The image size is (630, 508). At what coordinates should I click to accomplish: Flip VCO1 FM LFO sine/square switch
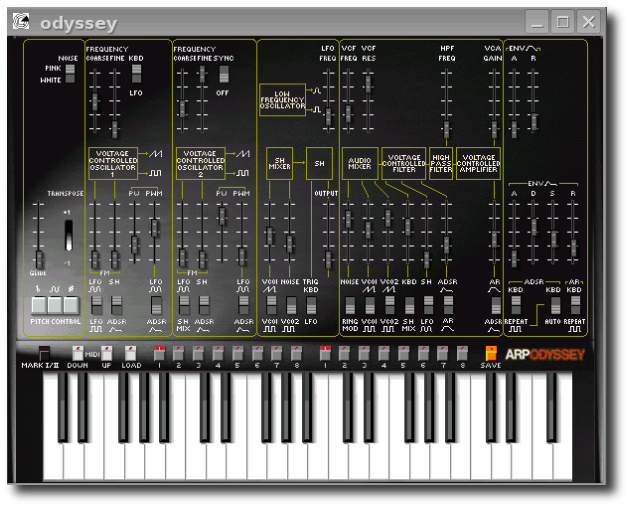pyautogui.click(x=96, y=306)
